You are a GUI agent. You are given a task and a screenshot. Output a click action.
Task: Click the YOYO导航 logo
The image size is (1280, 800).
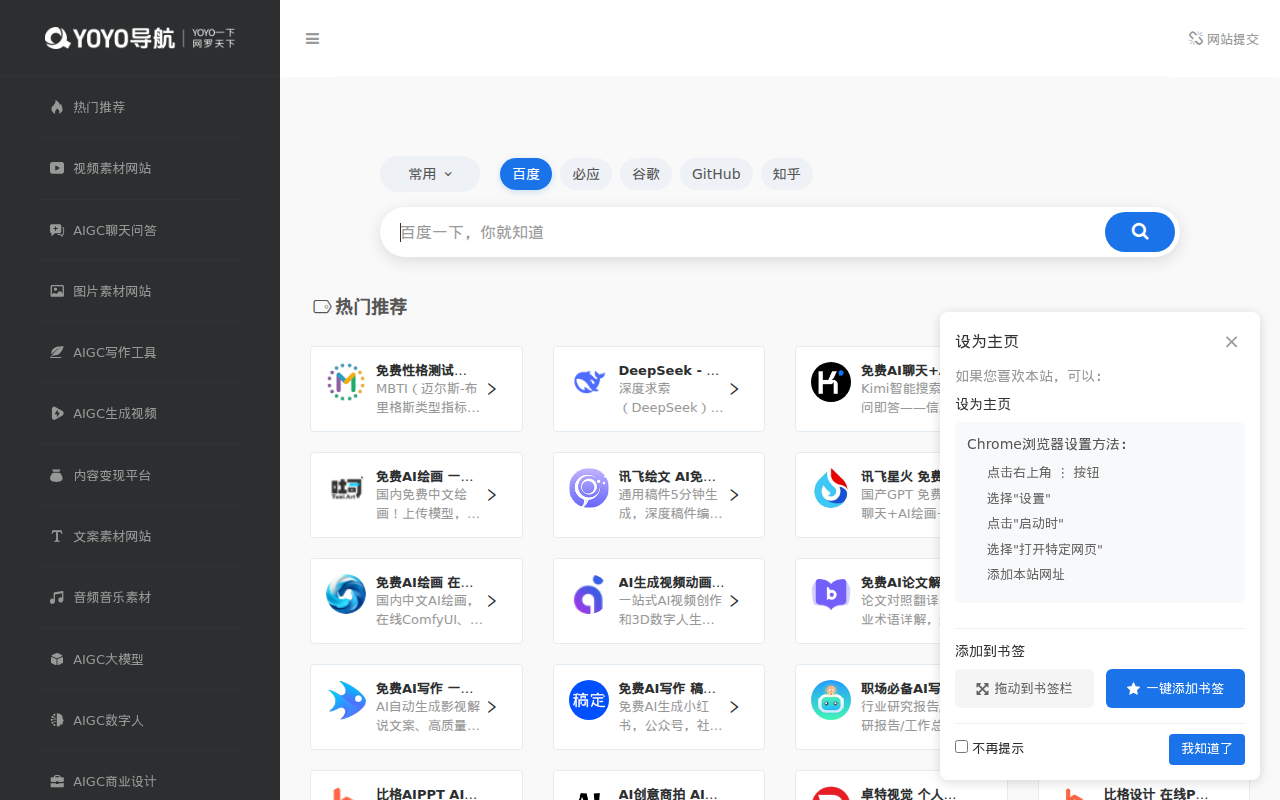click(x=140, y=38)
